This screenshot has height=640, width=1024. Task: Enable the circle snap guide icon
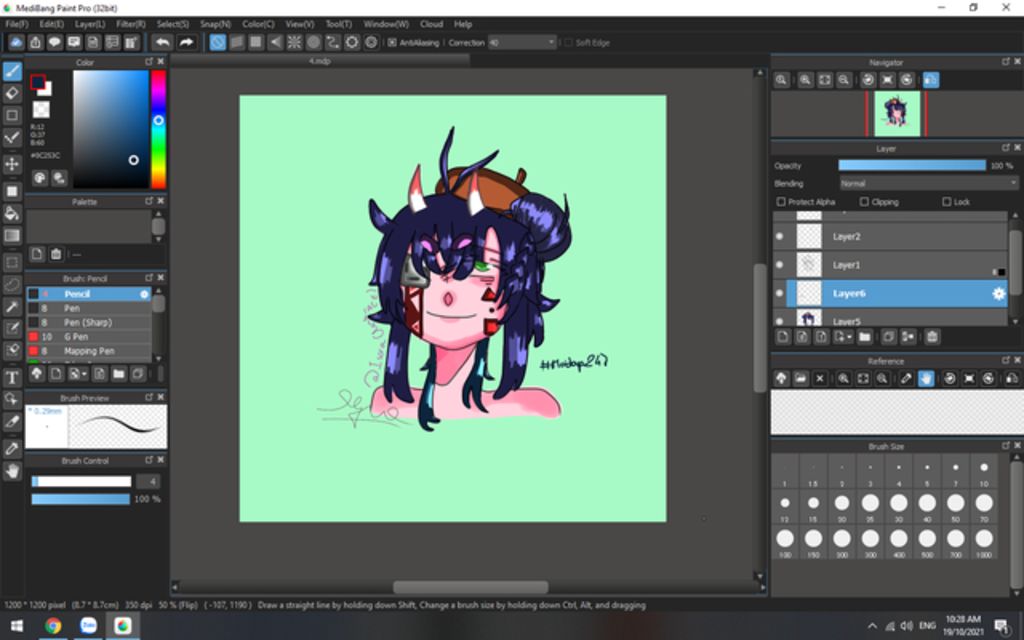click(313, 42)
